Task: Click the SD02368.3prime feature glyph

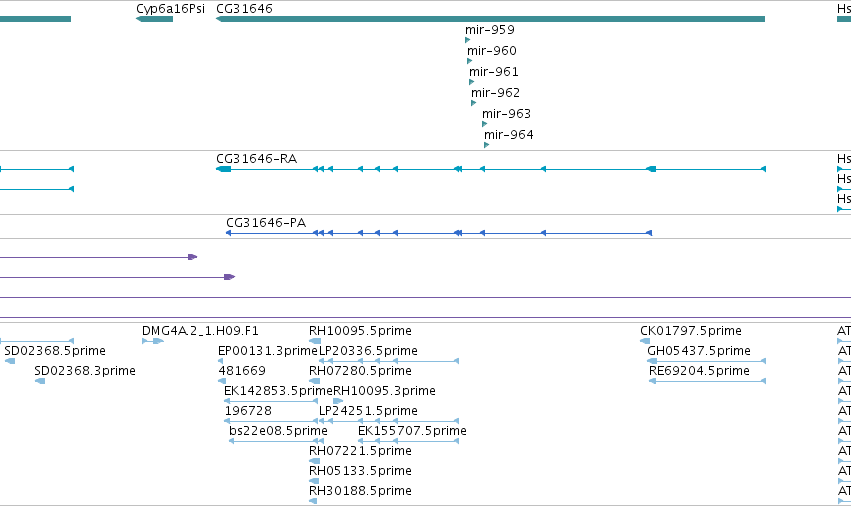Action: coord(40,381)
